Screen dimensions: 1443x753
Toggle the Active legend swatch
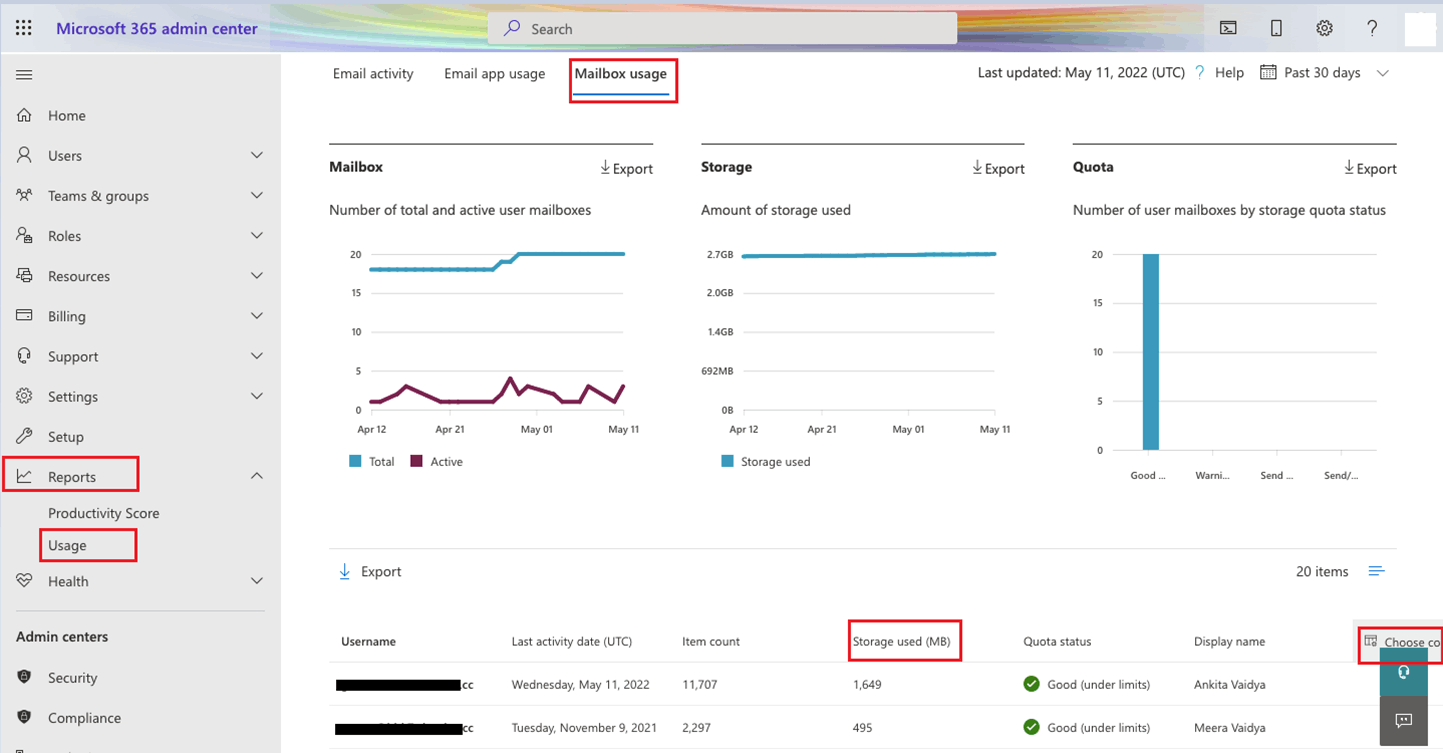(x=417, y=462)
